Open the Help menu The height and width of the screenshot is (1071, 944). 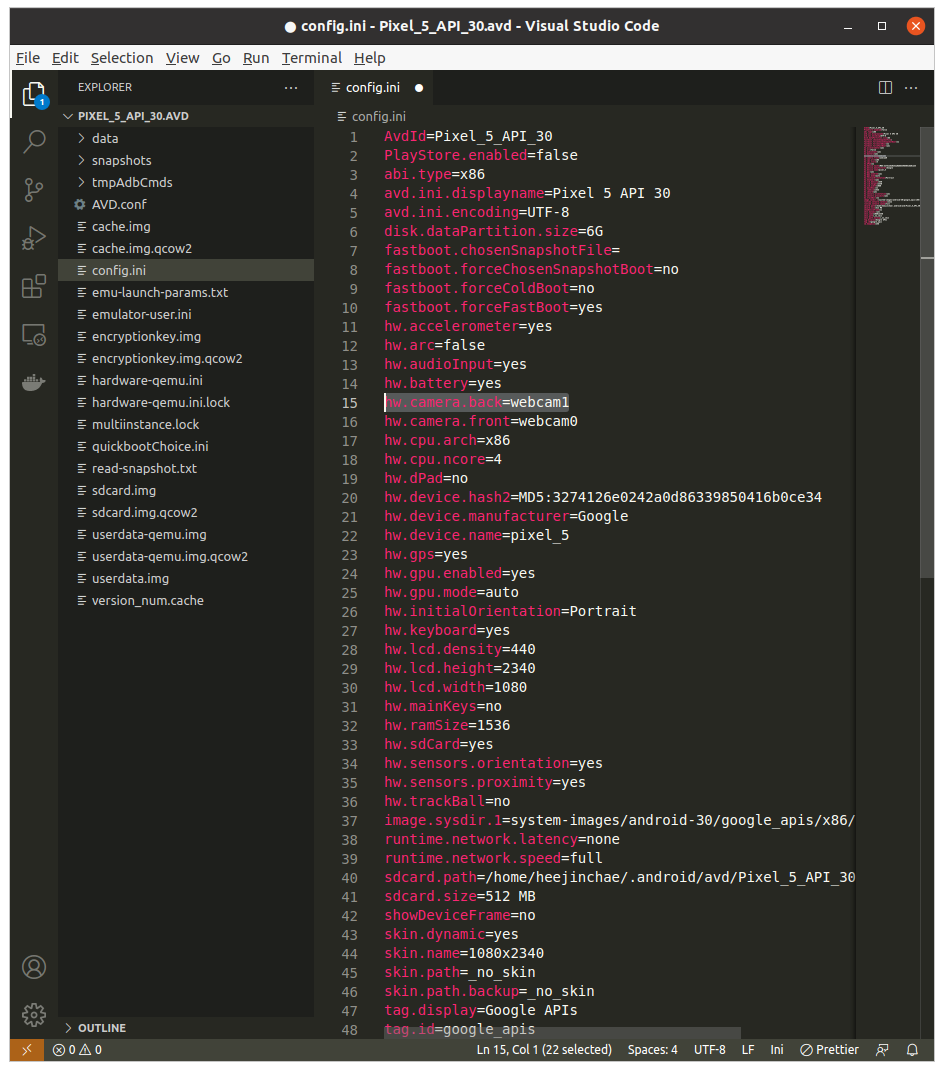[x=370, y=58]
